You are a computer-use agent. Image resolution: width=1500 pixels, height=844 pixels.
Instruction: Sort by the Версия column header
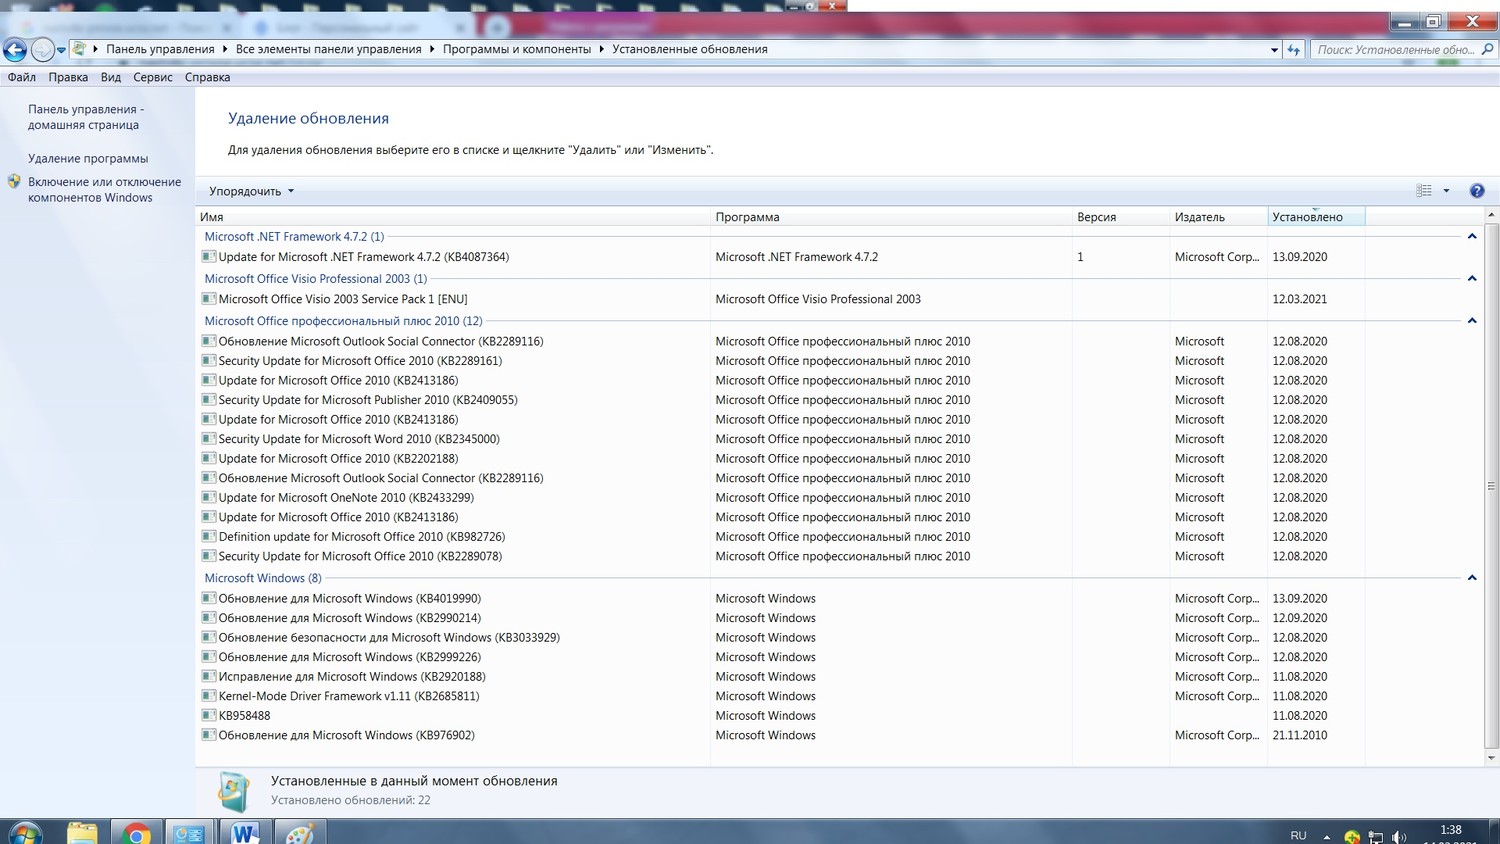point(1121,217)
